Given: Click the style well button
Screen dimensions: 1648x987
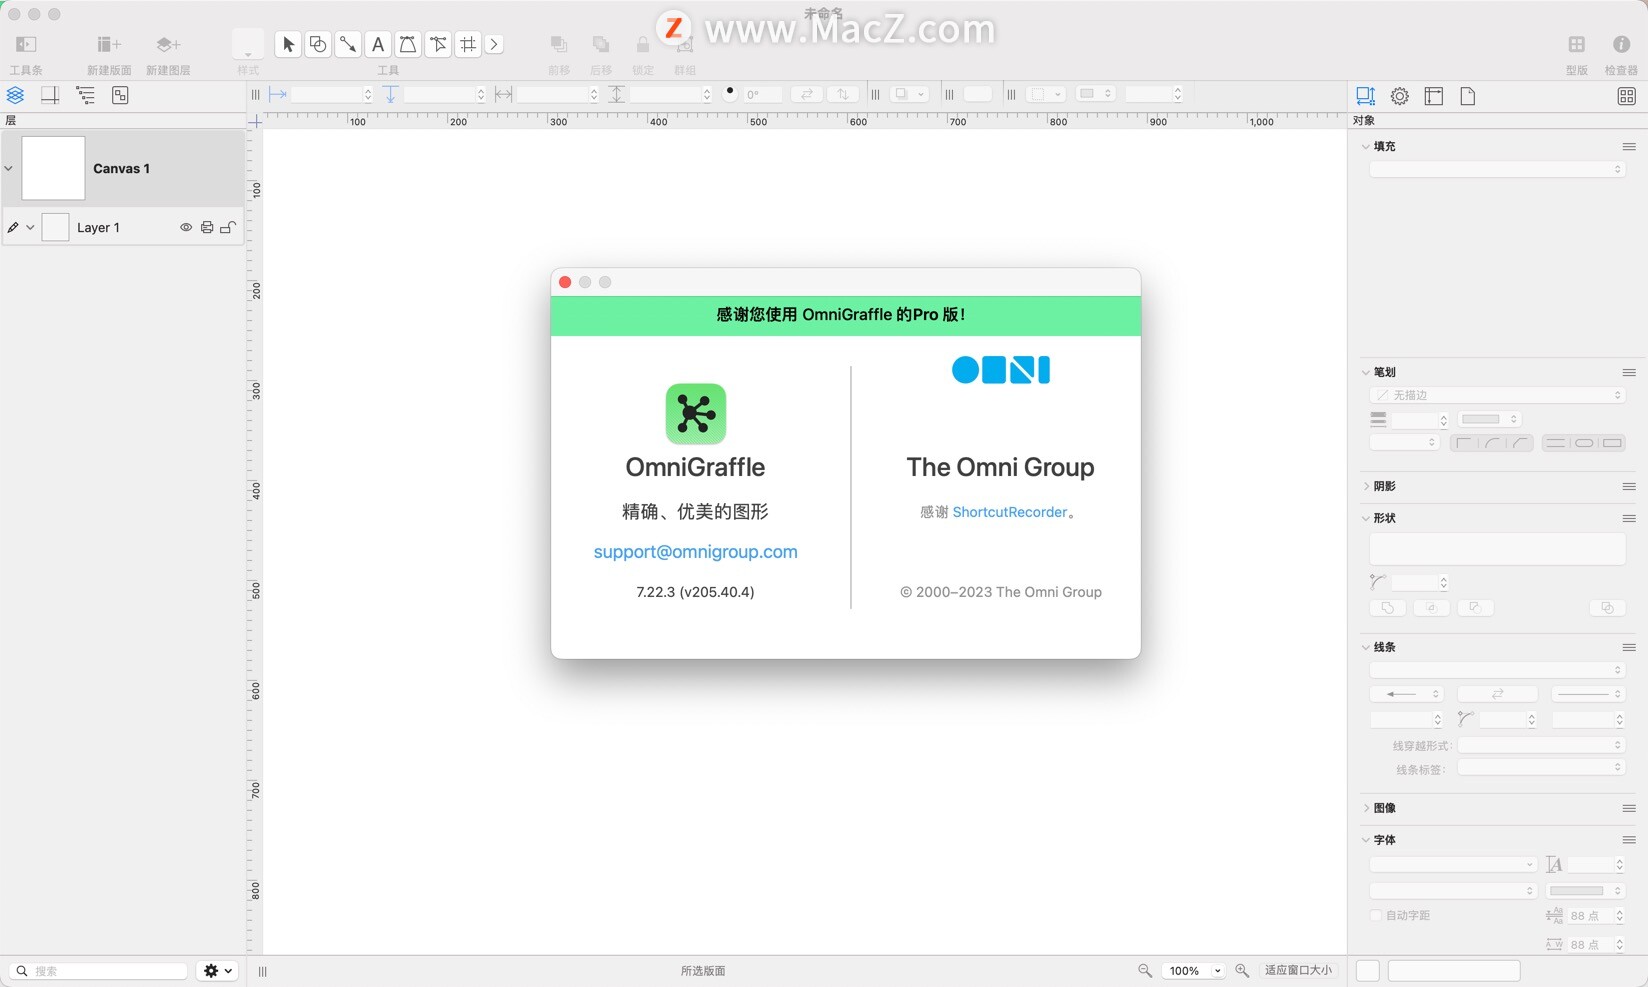Looking at the screenshot, I should [248, 44].
